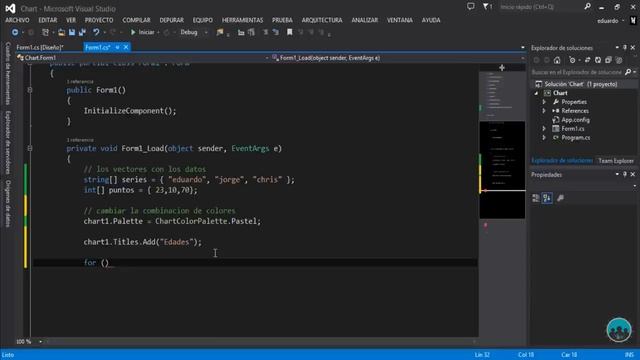Screen dimensions: 640x360
Task: Open the VENTANA menu
Action: [x=400, y=20]
